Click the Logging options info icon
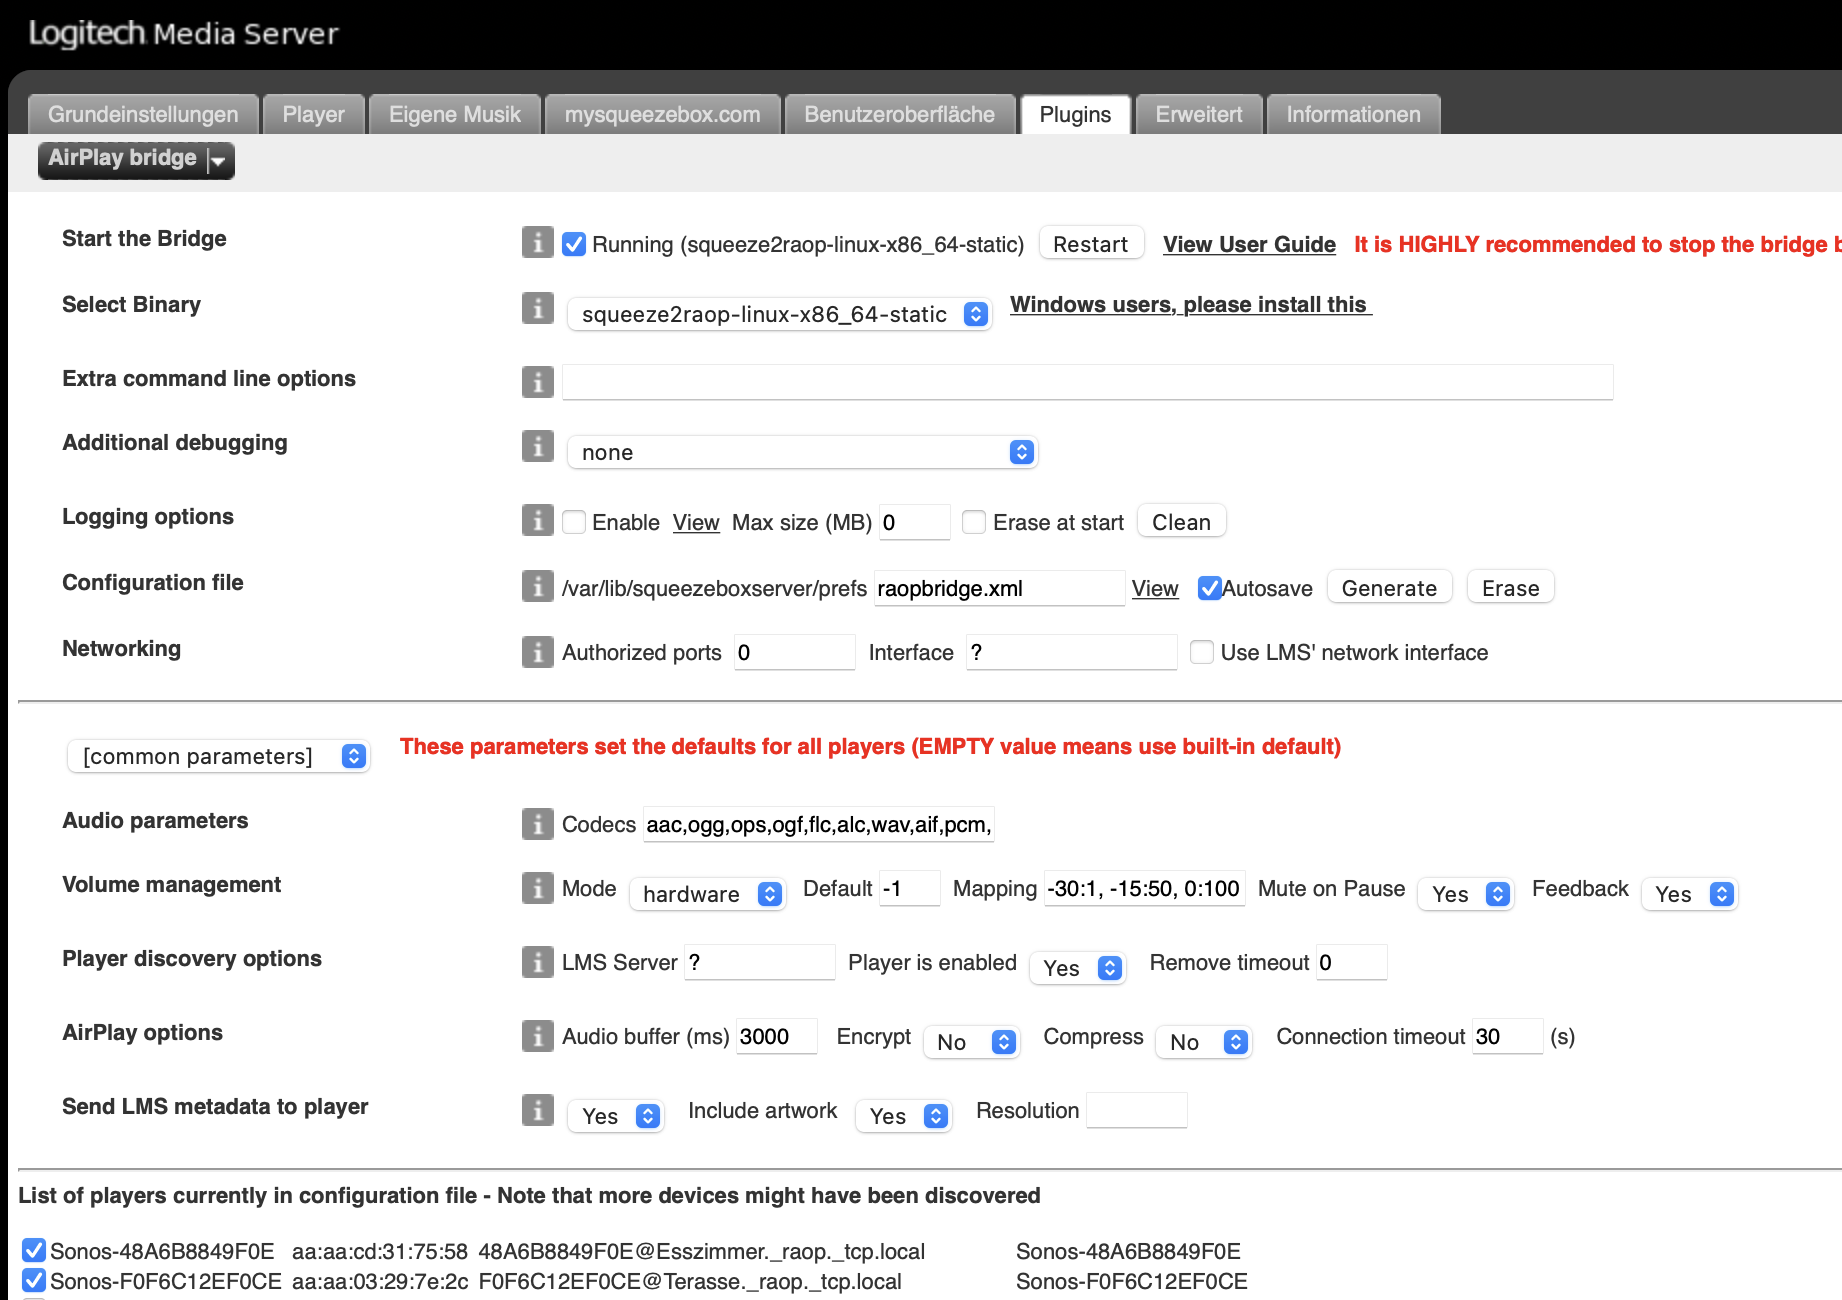This screenshot has height=1300, width=1842. pyautogui.click(x=537, y=520)
